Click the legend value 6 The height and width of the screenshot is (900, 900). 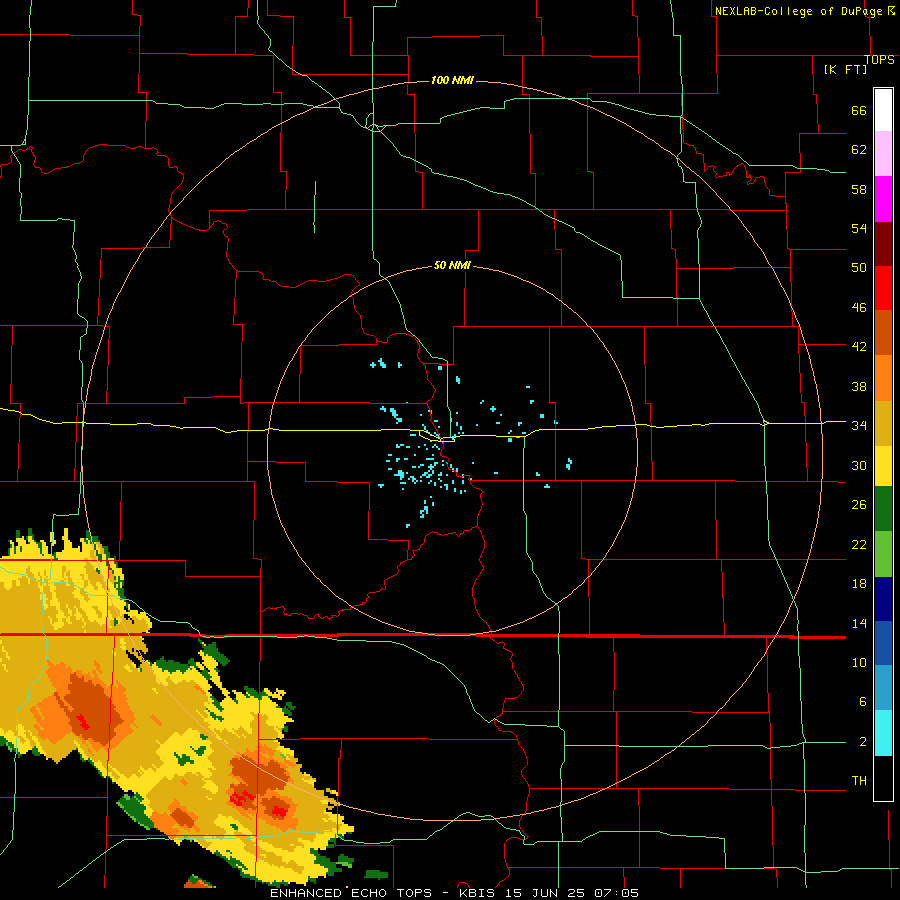click(x=862, y=702)
